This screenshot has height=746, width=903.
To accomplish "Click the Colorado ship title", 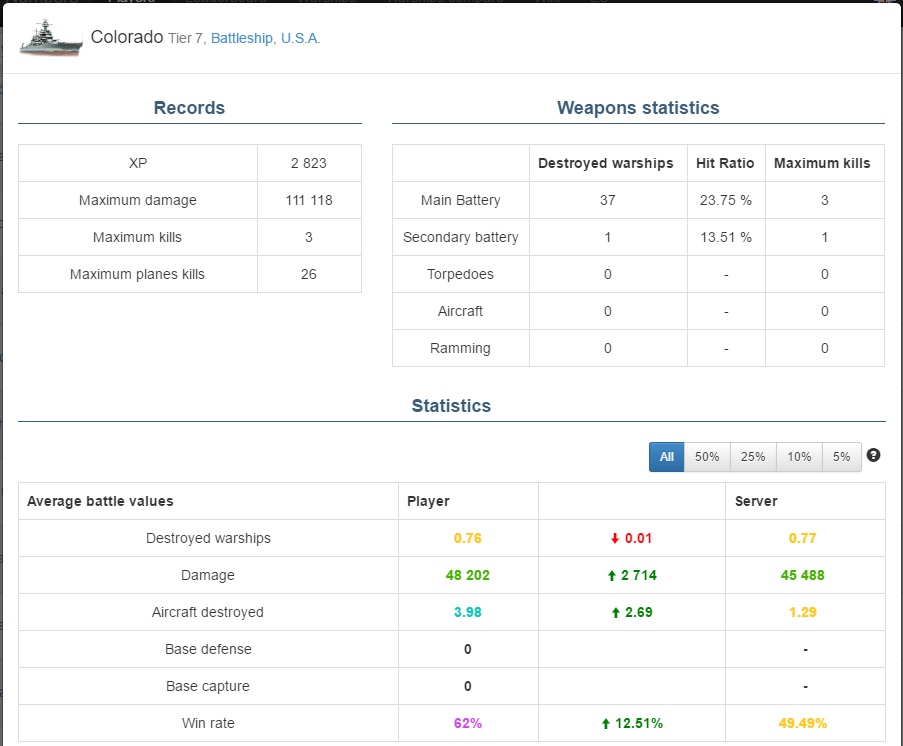I will coord(127,37).
